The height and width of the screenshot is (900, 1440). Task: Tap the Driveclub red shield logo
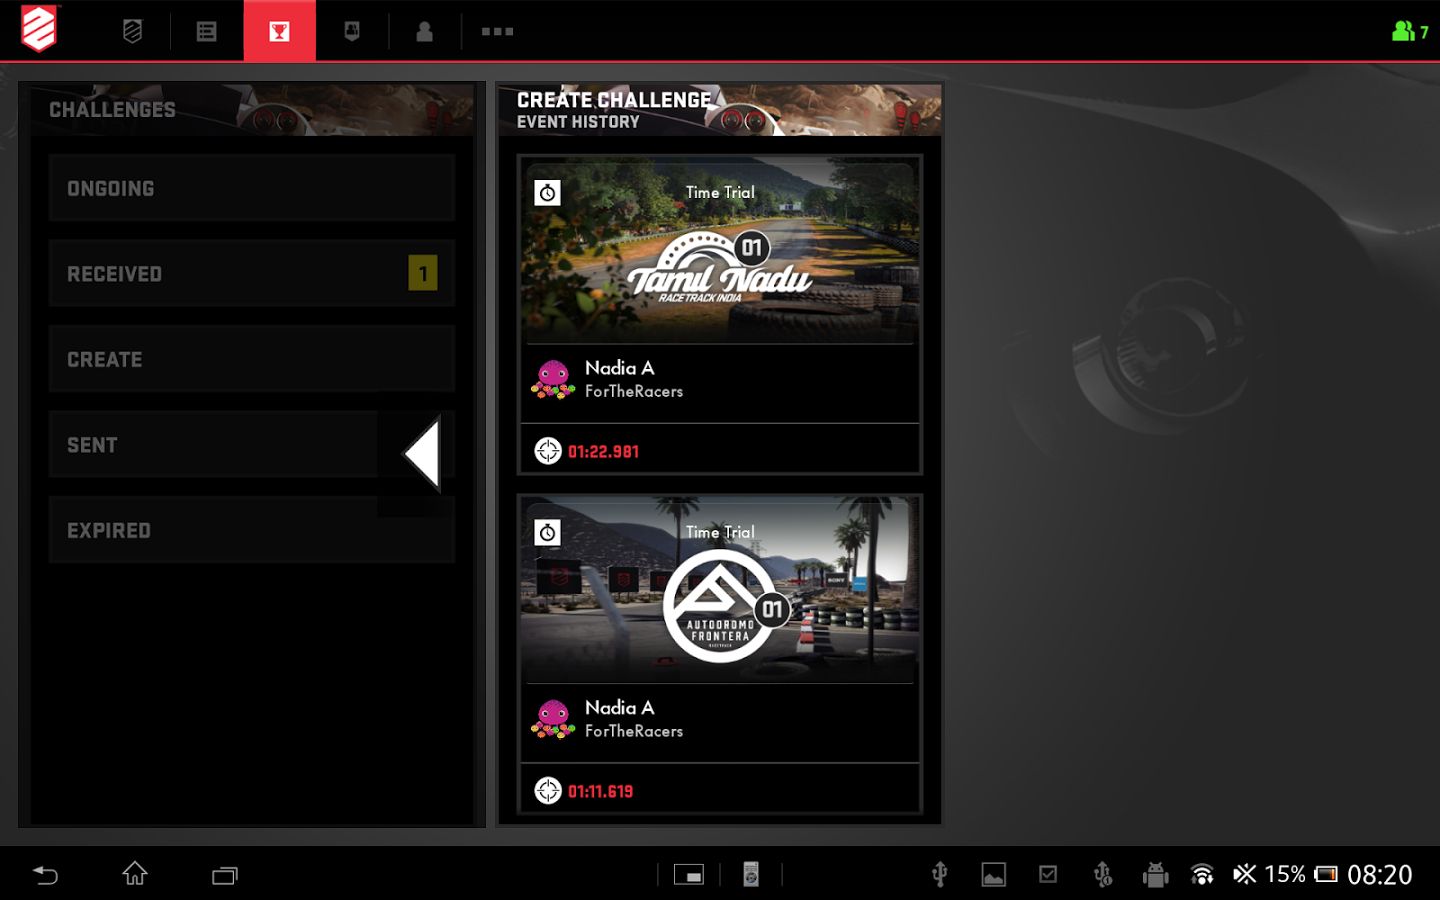[39, 29]
